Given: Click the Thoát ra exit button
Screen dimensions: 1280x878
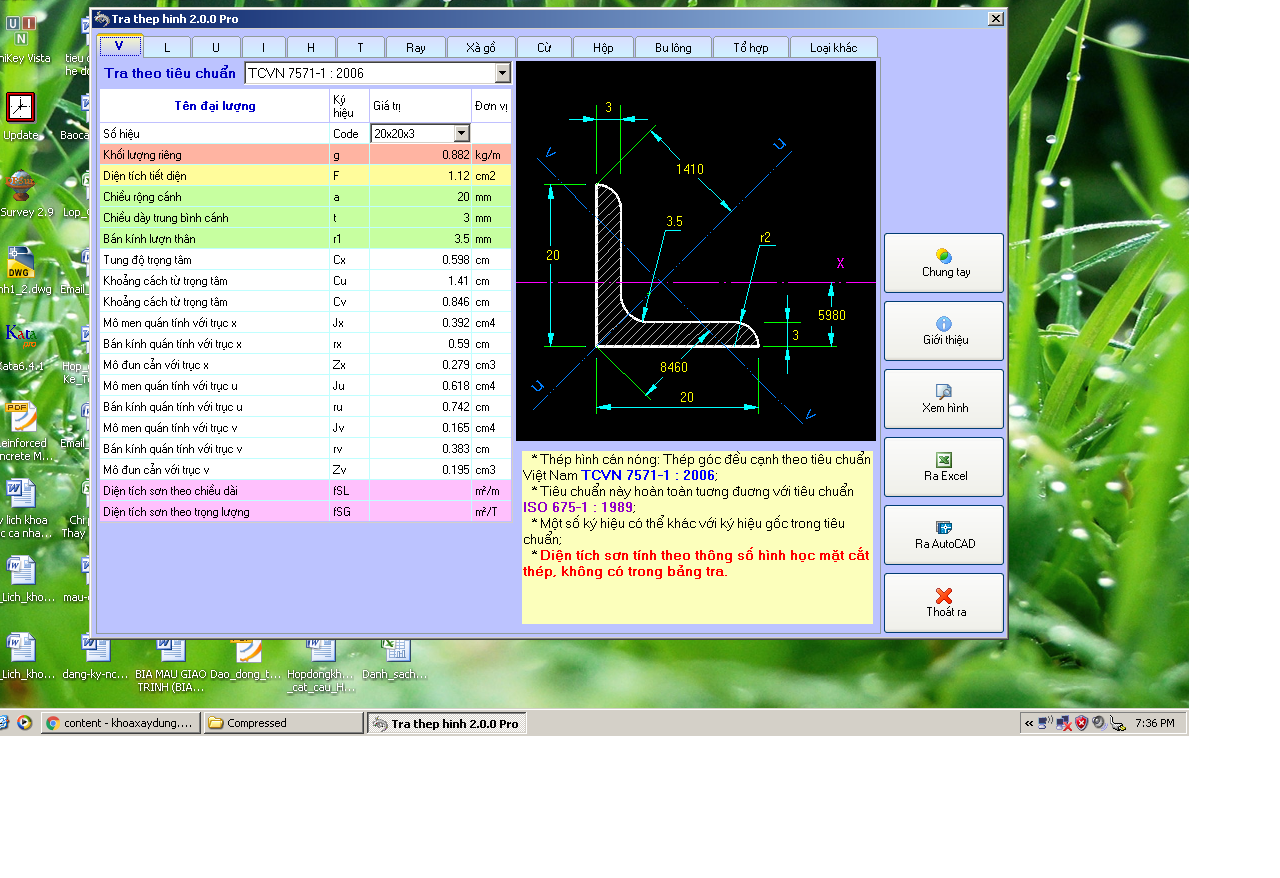Looking at the screenshot, I should [x=944, y=603].
